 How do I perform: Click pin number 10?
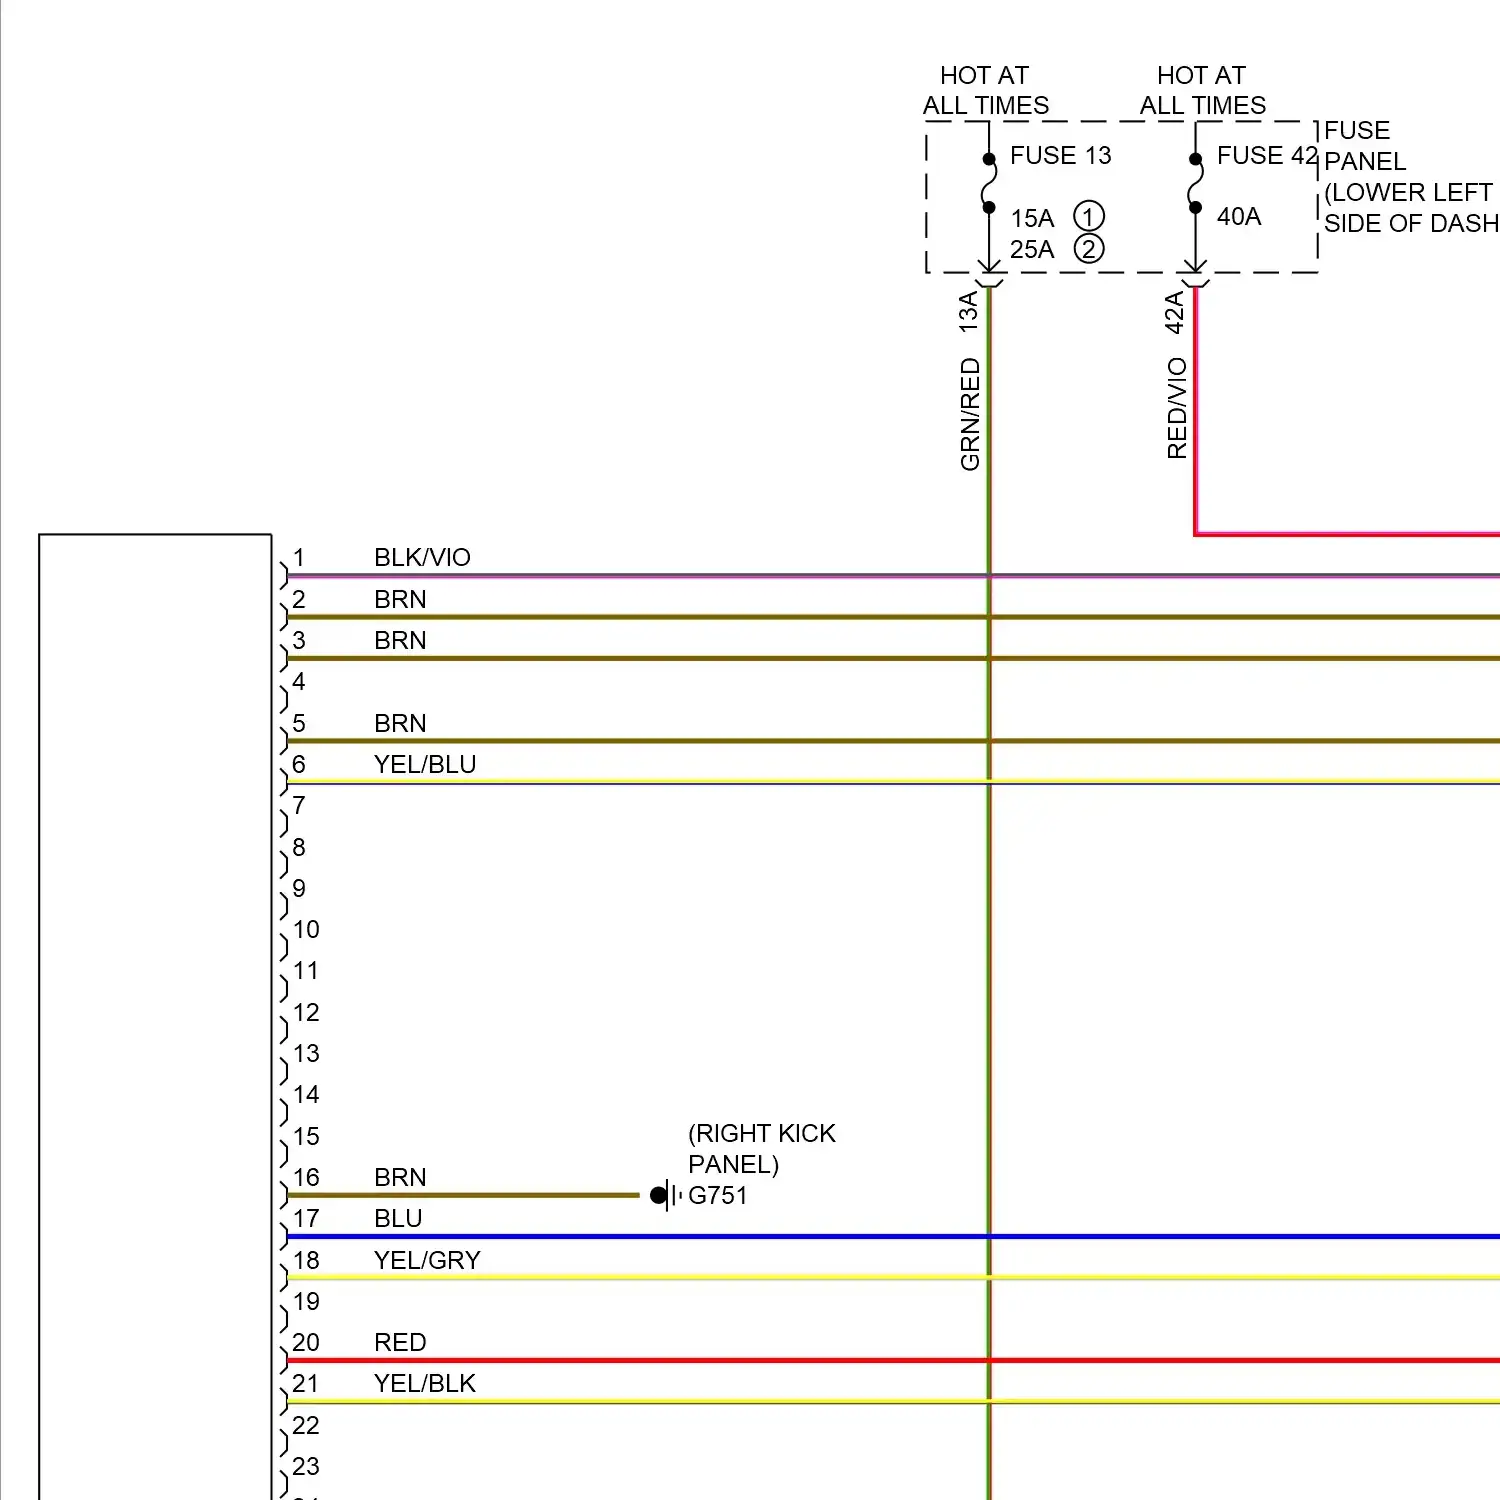(x=306, y=929)
